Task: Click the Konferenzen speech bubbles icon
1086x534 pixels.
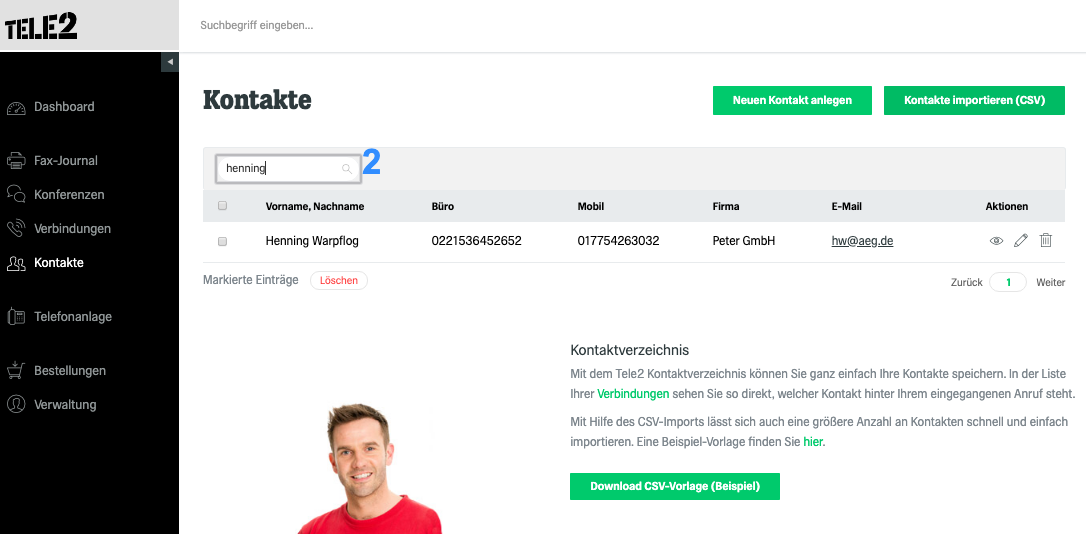Action: [x=16, y=195]
